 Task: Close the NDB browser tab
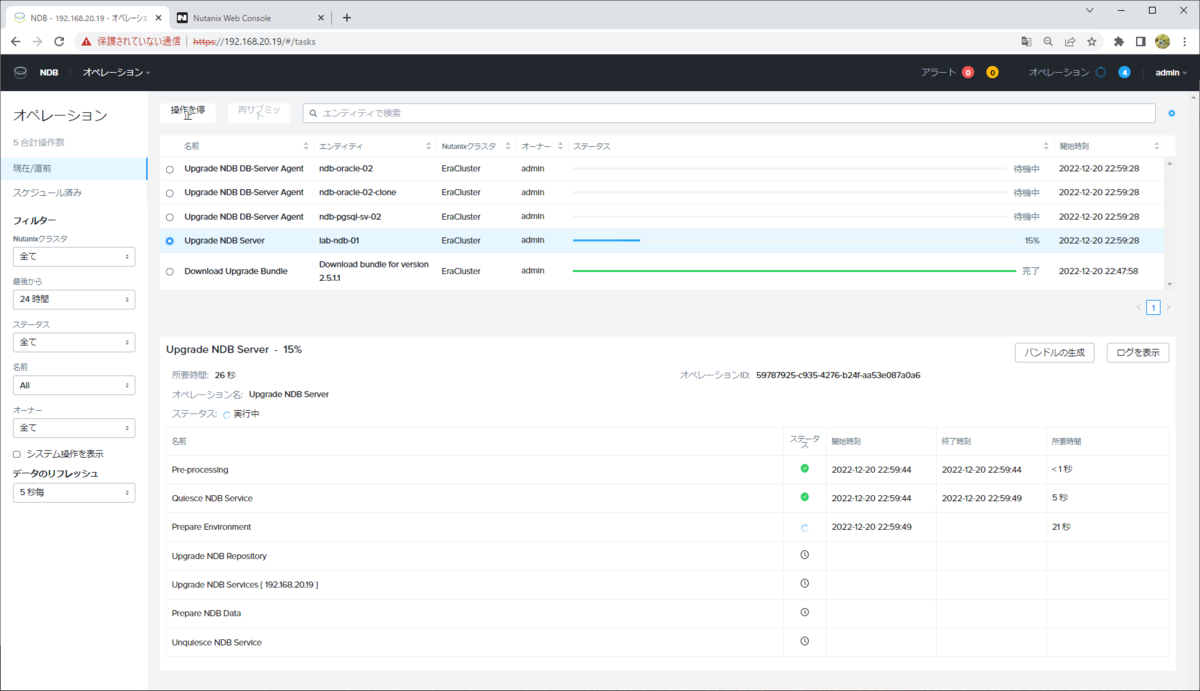(x=156, y=17)
